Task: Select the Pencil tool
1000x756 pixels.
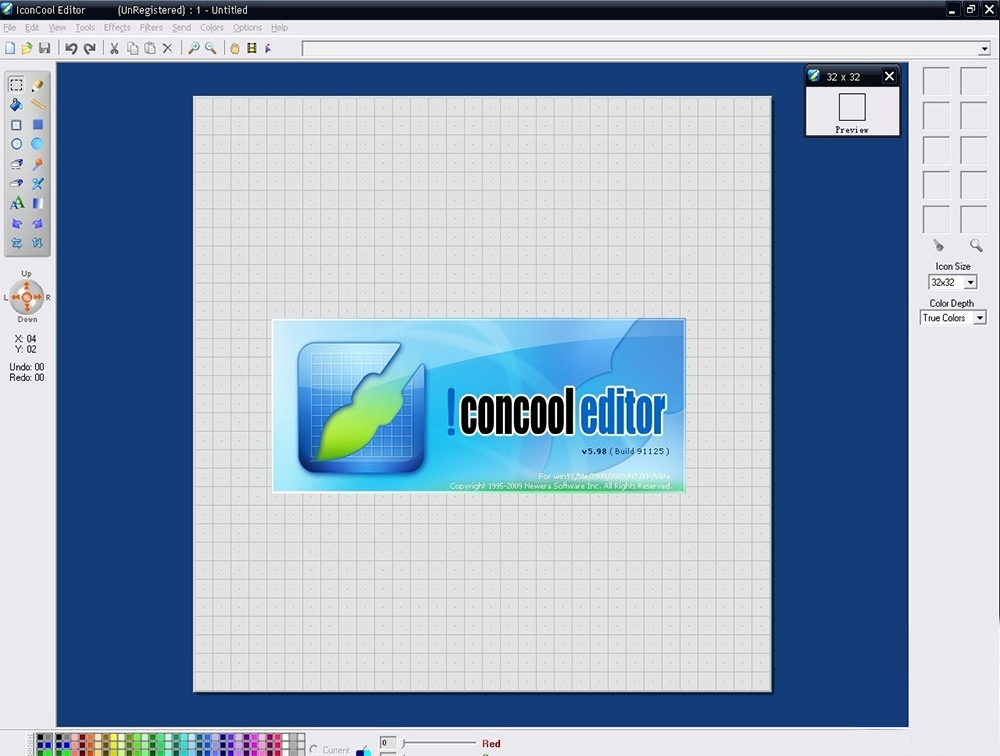Action: point(38,84)
